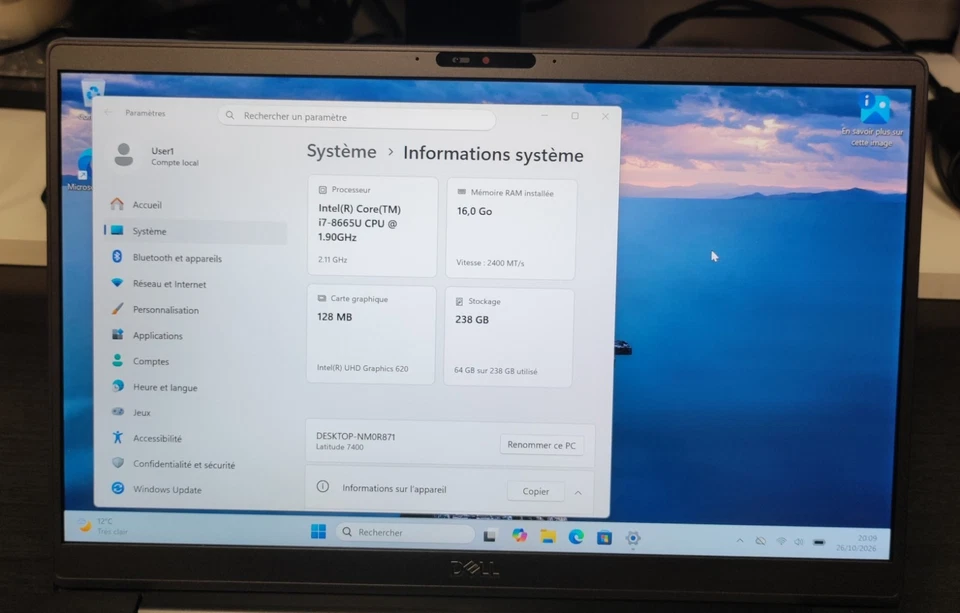Click the Renommer ce PC button
Screen dimensions: 960x613
(541, 445)
